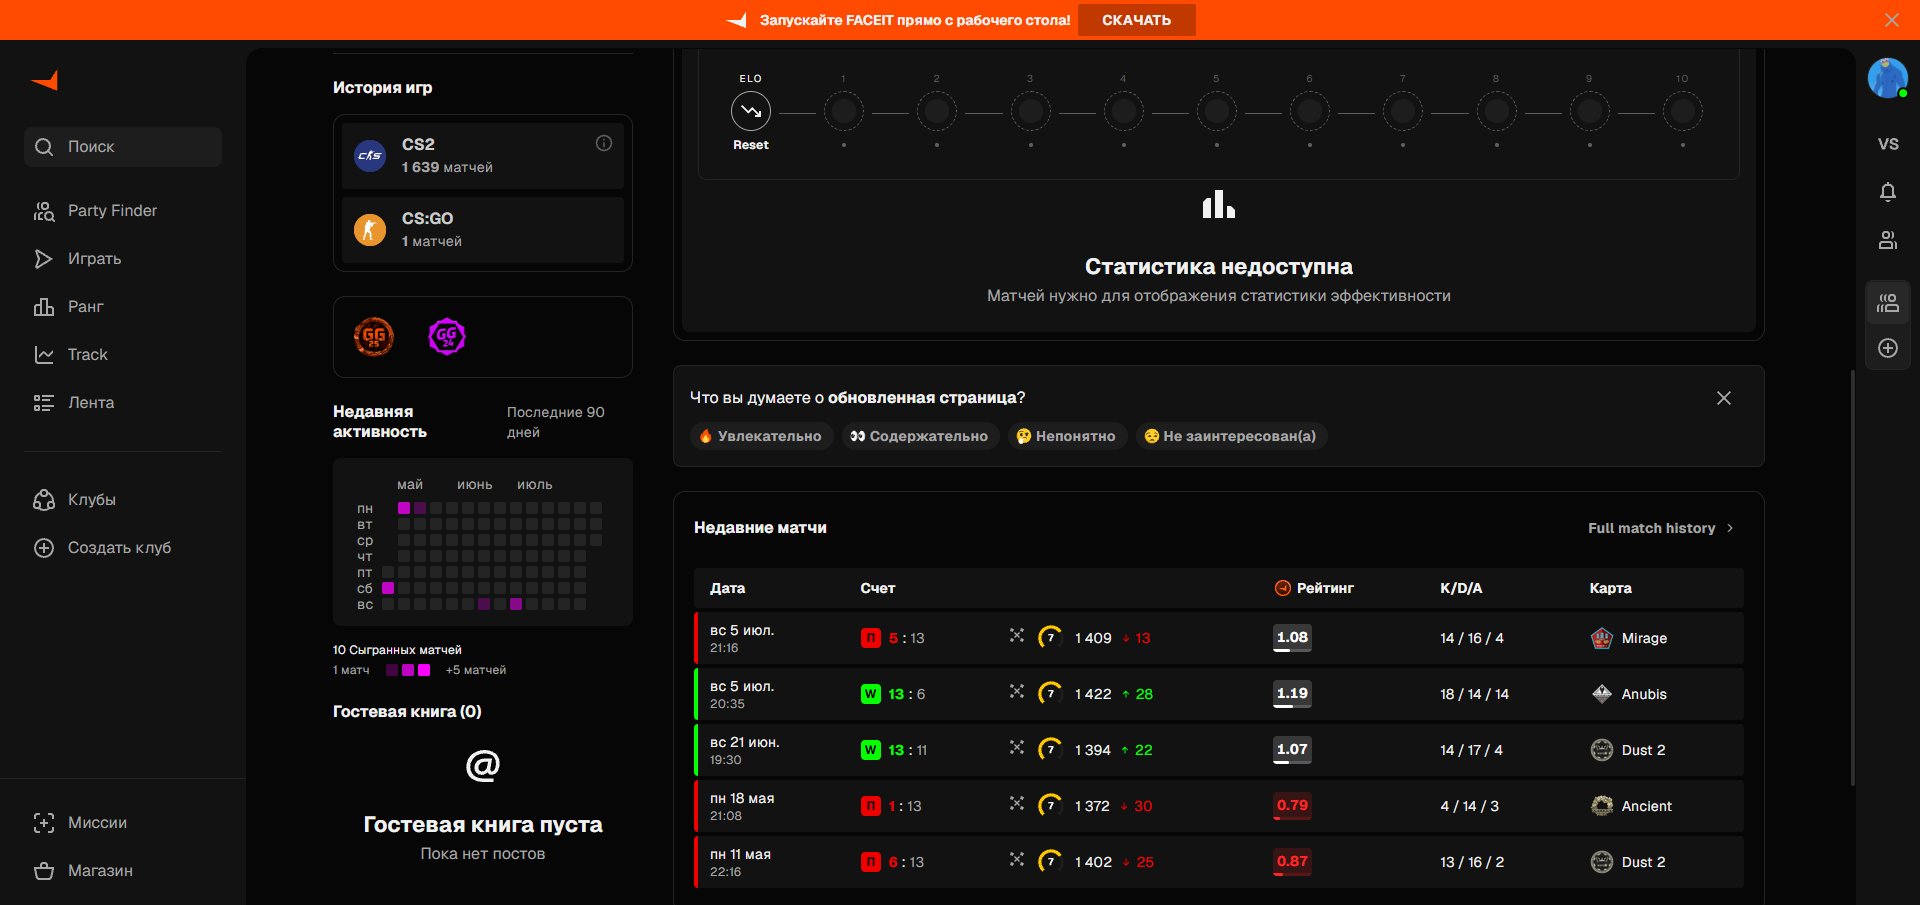Click match slot 10 circle in ELO tracker
The image size is (1920, 905).
1683,111
